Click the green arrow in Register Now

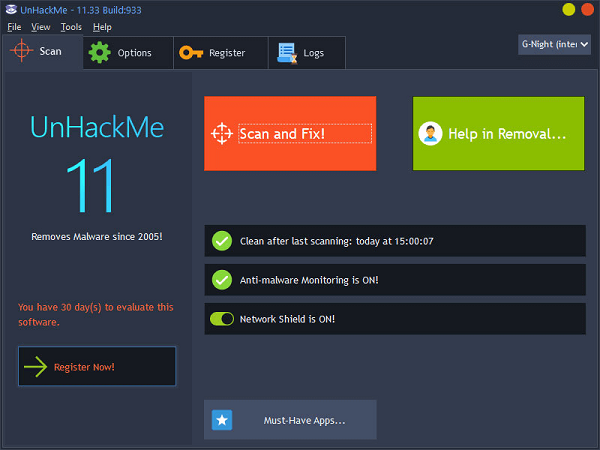(36, 367)
